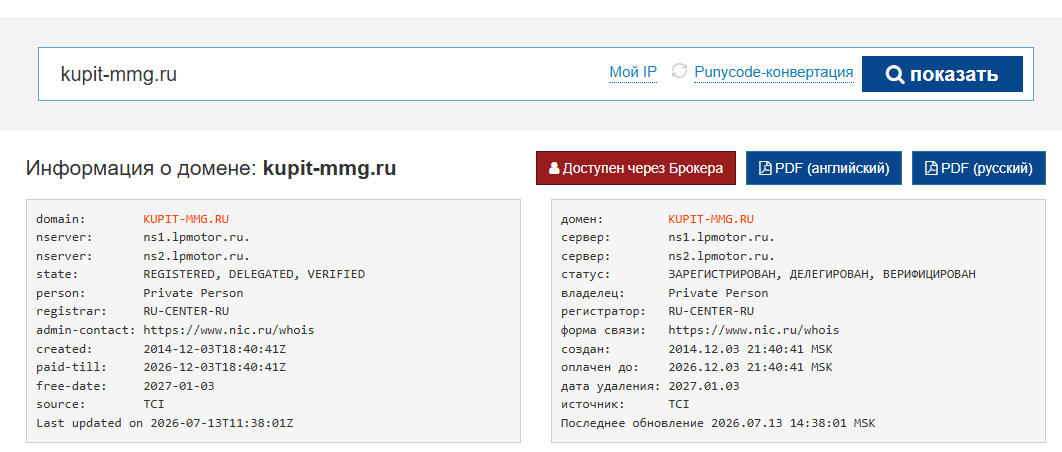Select TCI in source row

coord(154,404)
